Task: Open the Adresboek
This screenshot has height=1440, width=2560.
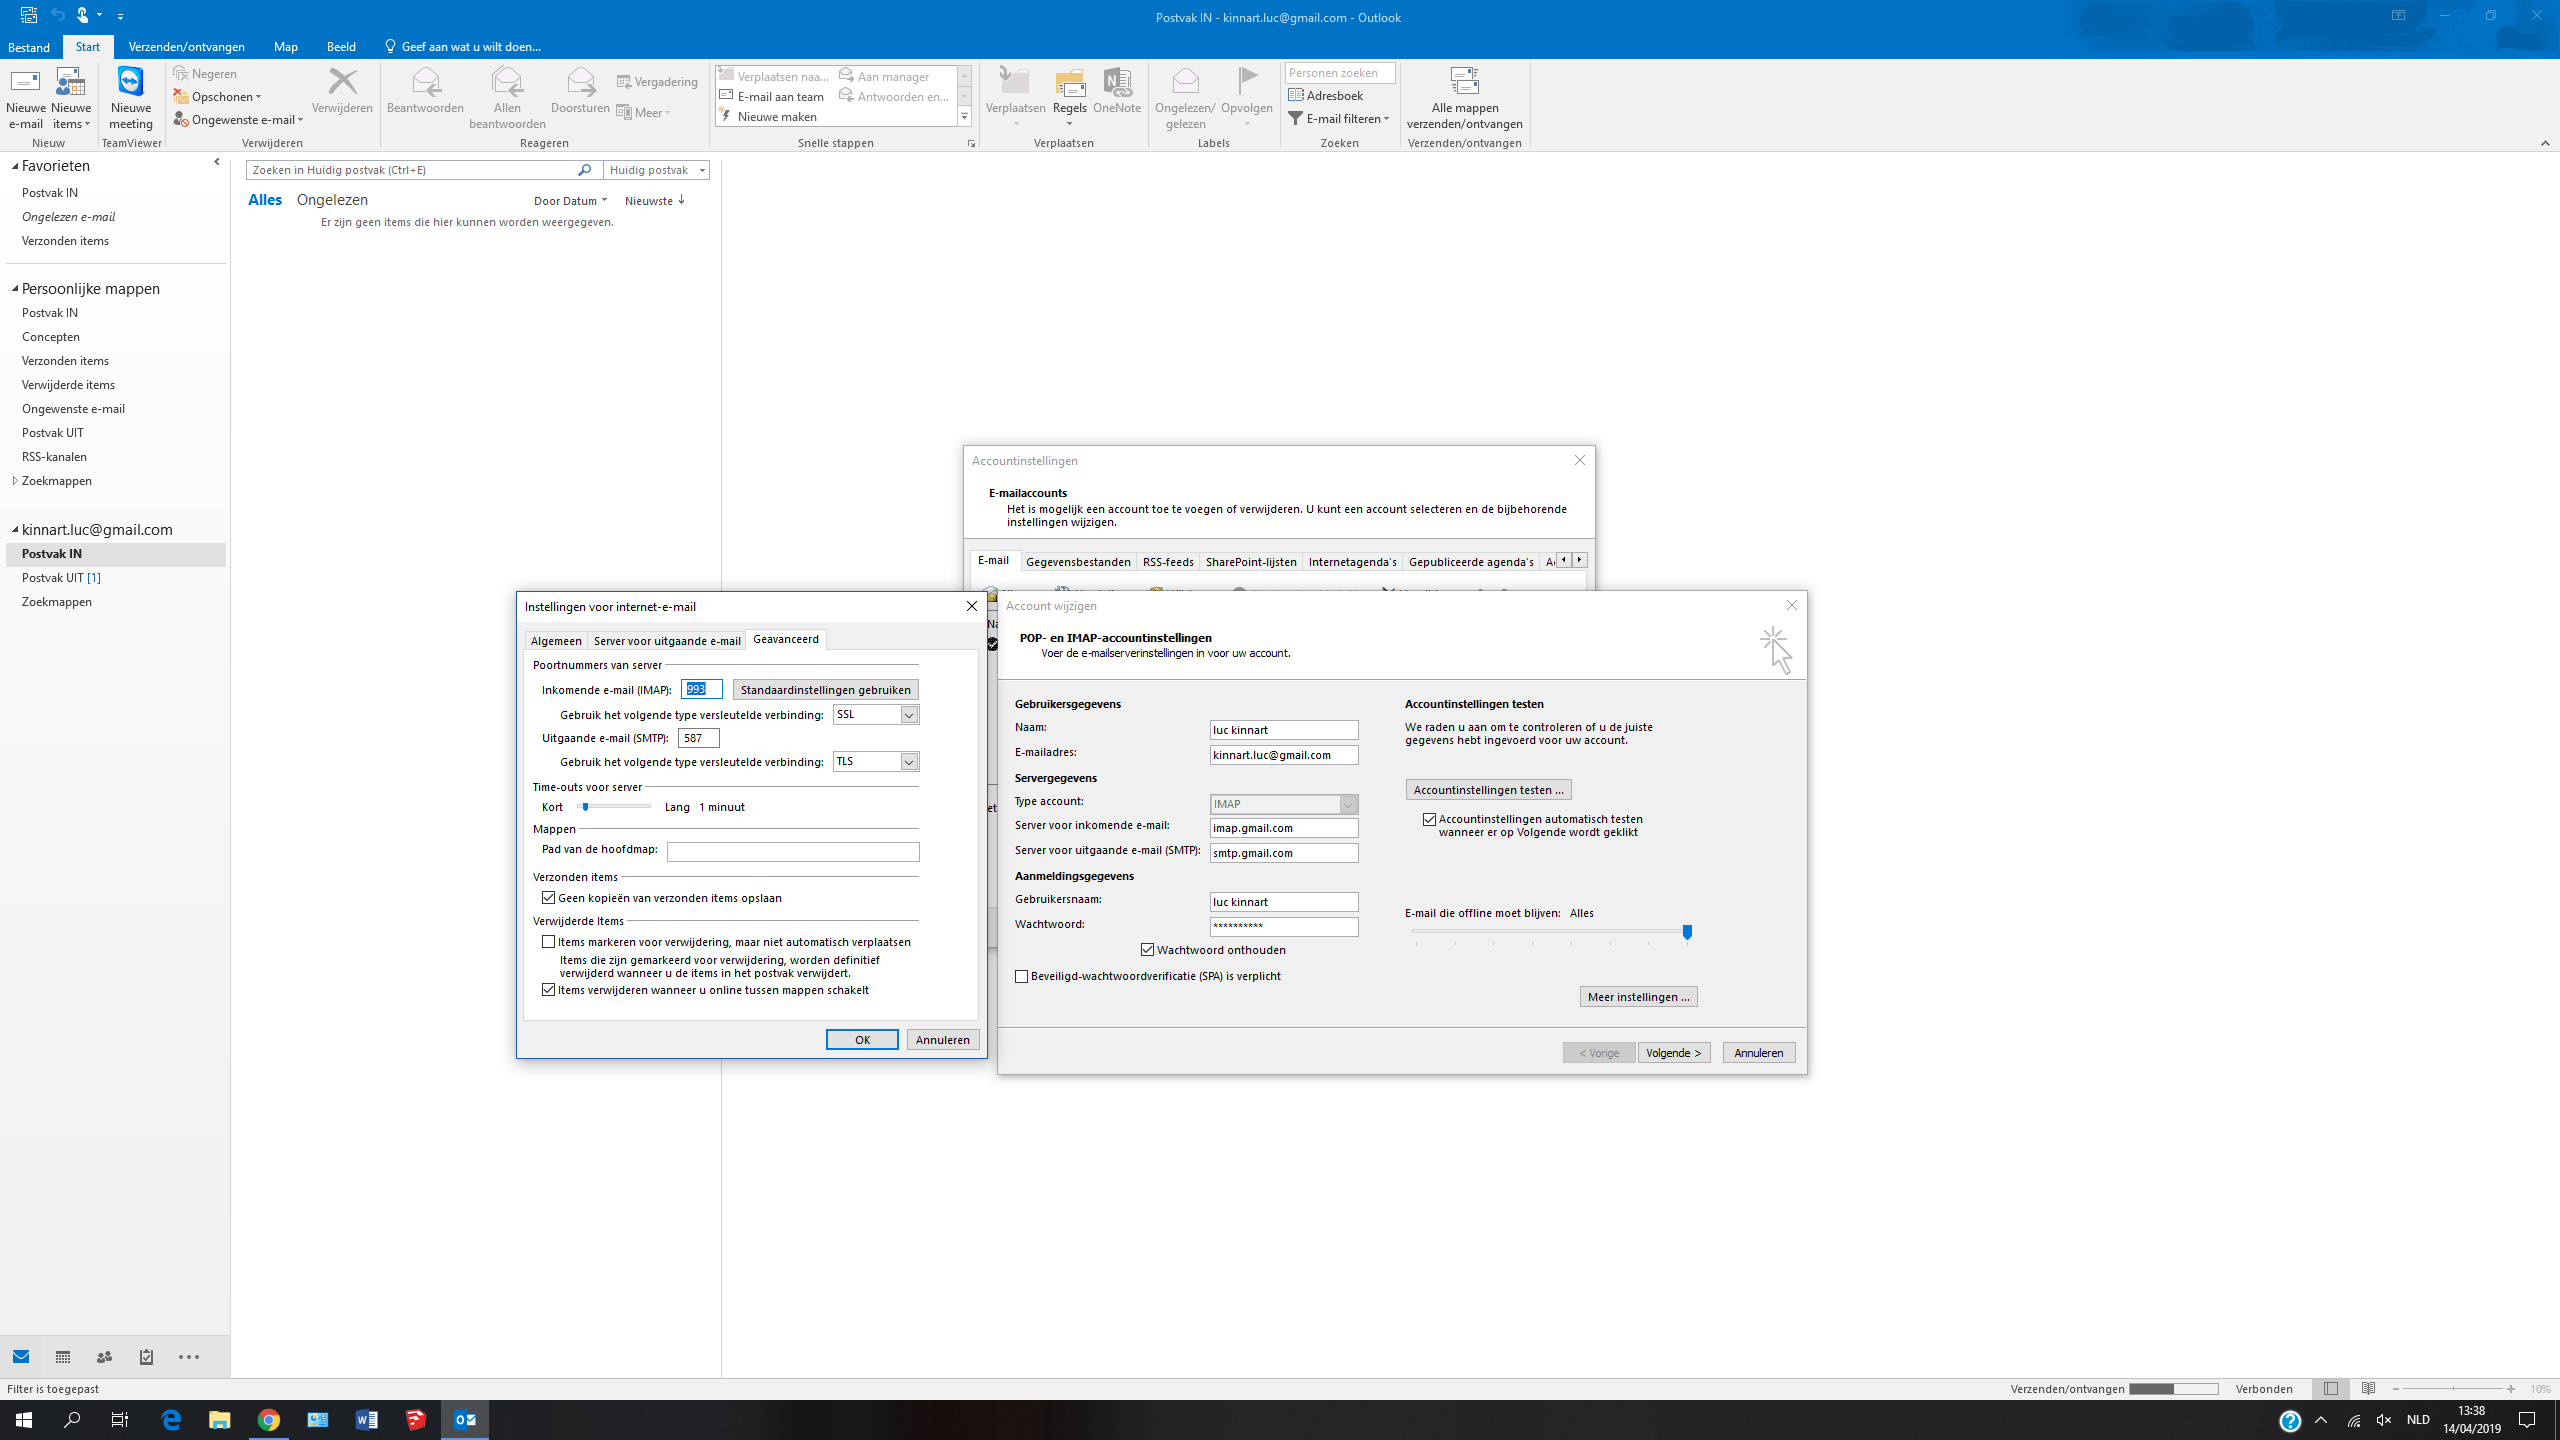Action: (x=1326, y=96)
